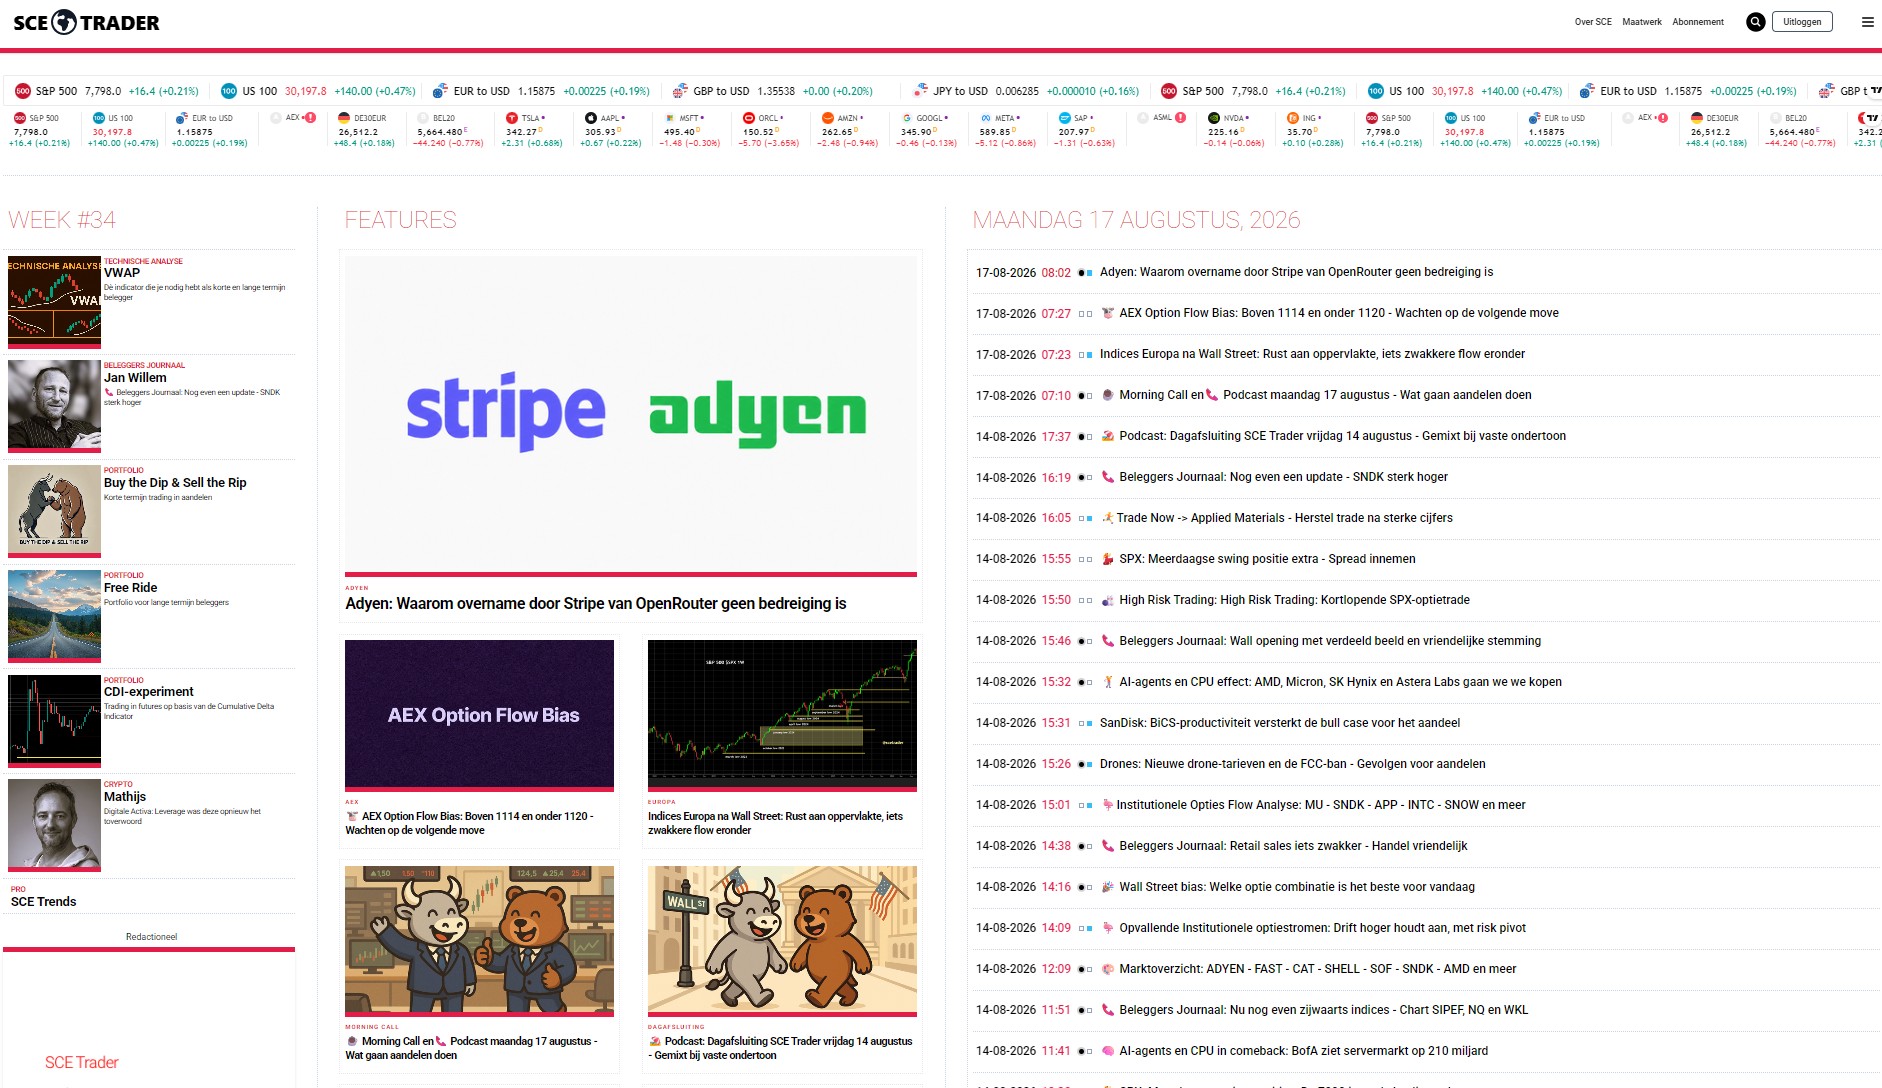Viewport: 1882px width, 1088px height.
Task: Click the icon in the 15:32 AI-agents row
Action: coord(1107,682)
